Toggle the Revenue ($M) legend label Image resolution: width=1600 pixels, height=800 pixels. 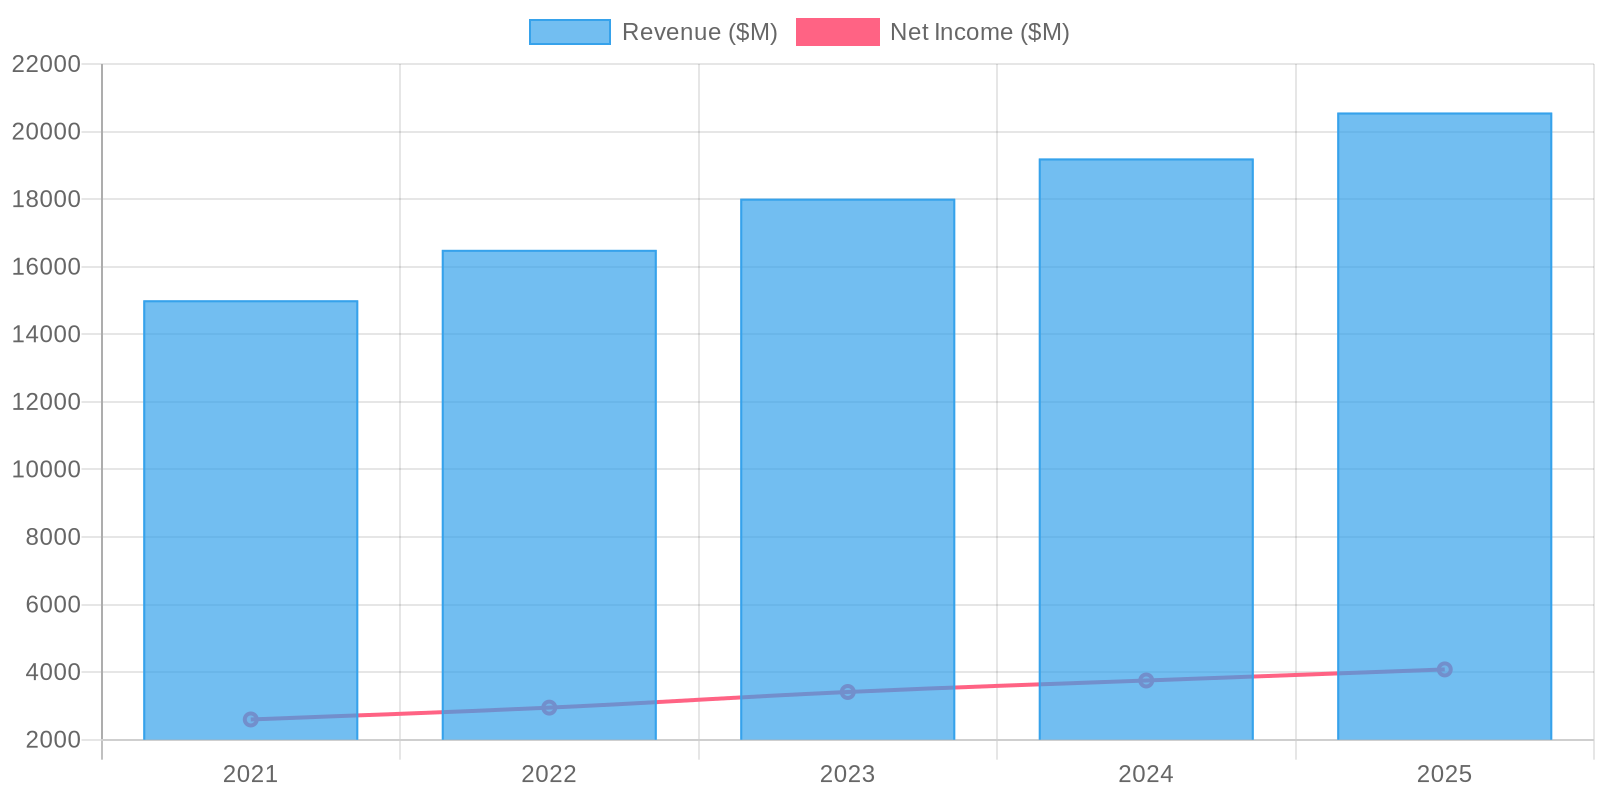pos(699,32)
